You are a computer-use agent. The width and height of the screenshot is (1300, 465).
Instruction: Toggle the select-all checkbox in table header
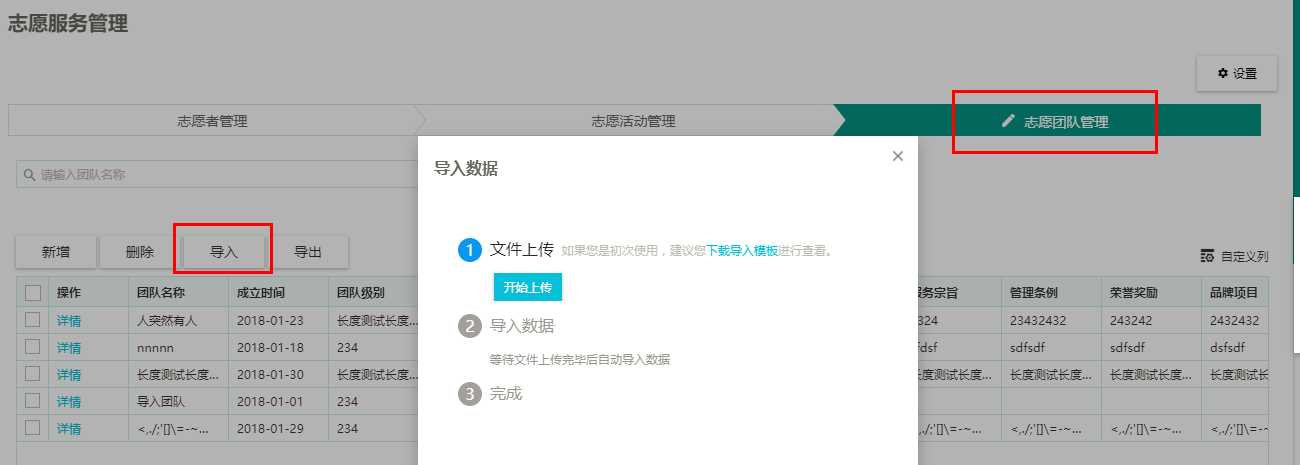(x=33, y=293)
